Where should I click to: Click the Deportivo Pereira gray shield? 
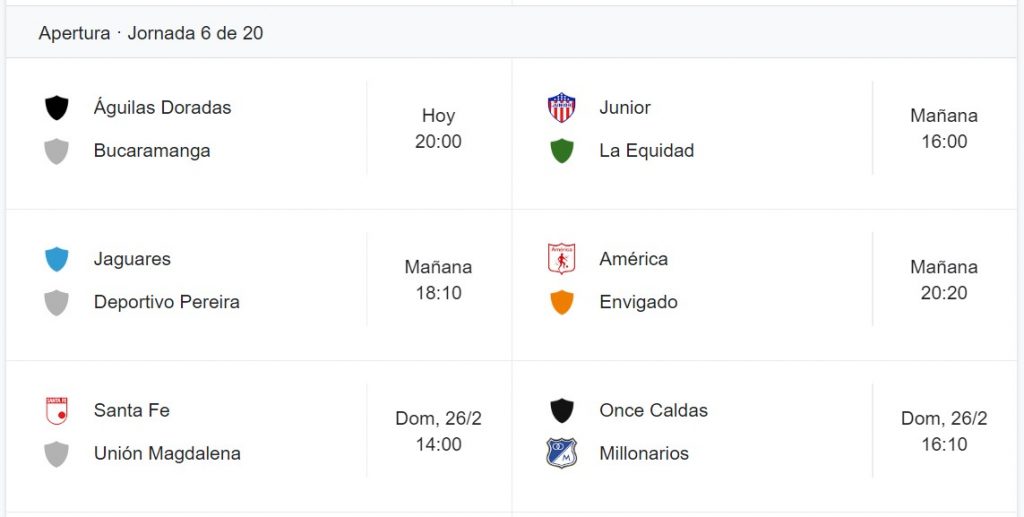tap(56, 302)
